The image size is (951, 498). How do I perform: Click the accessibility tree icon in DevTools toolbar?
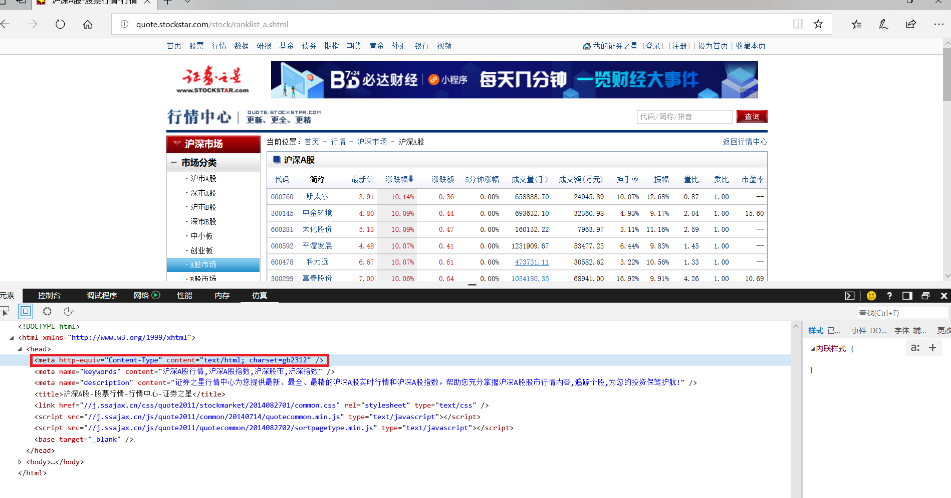68,311
